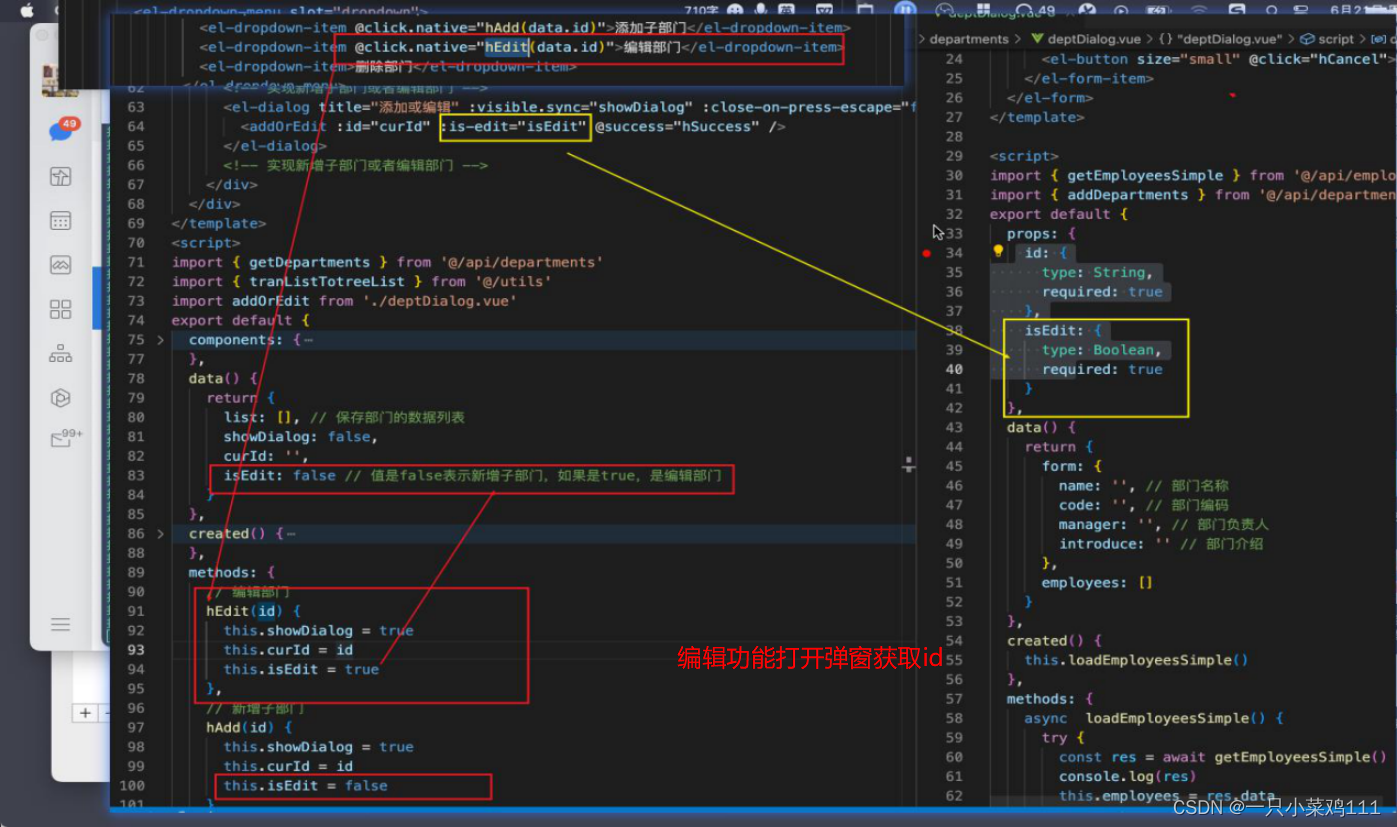Click 'employees: []' on line 51

(x=1097, y=582)
